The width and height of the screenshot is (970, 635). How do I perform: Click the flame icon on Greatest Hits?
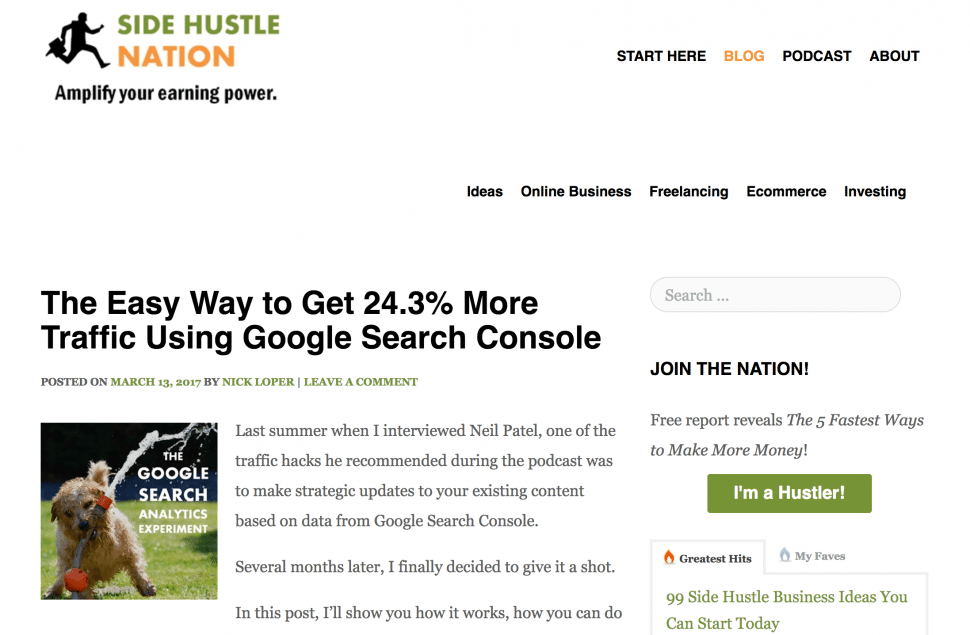669,557
